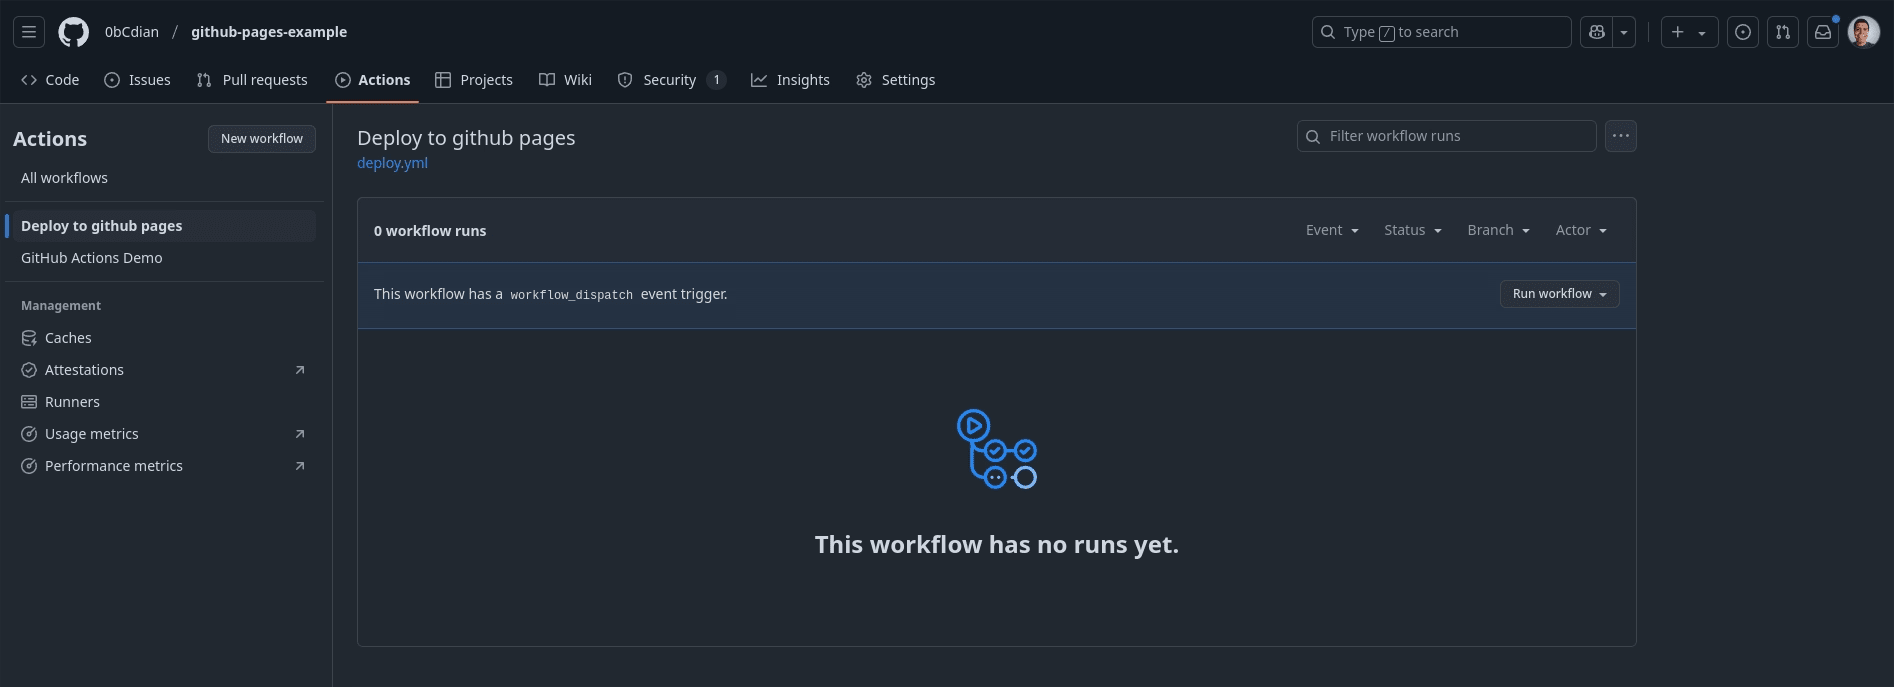This screenshot has height=687, width=1894.
Task: Open the repository Settings tab
Action: coord(895,80)
